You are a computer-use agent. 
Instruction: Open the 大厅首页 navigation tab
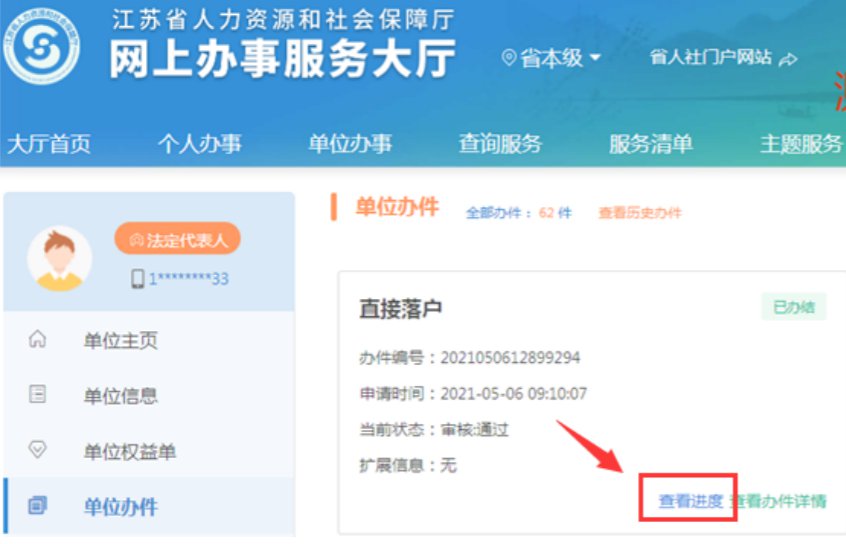point(48,144)
